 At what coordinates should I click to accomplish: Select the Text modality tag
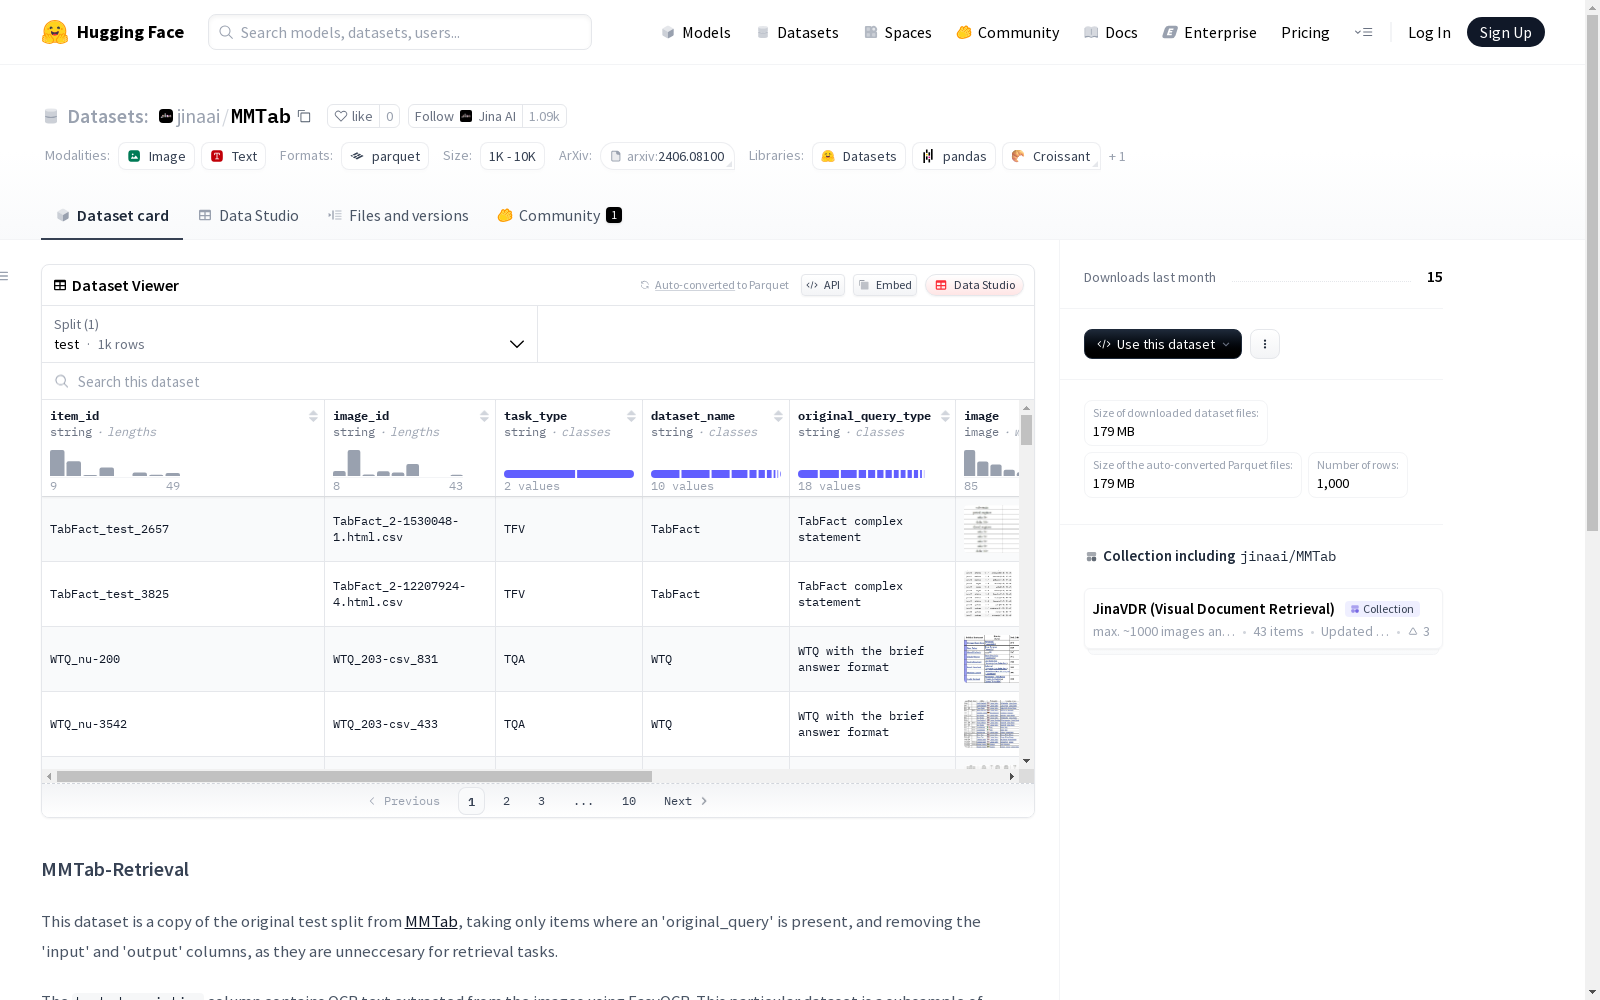[234, 156]
